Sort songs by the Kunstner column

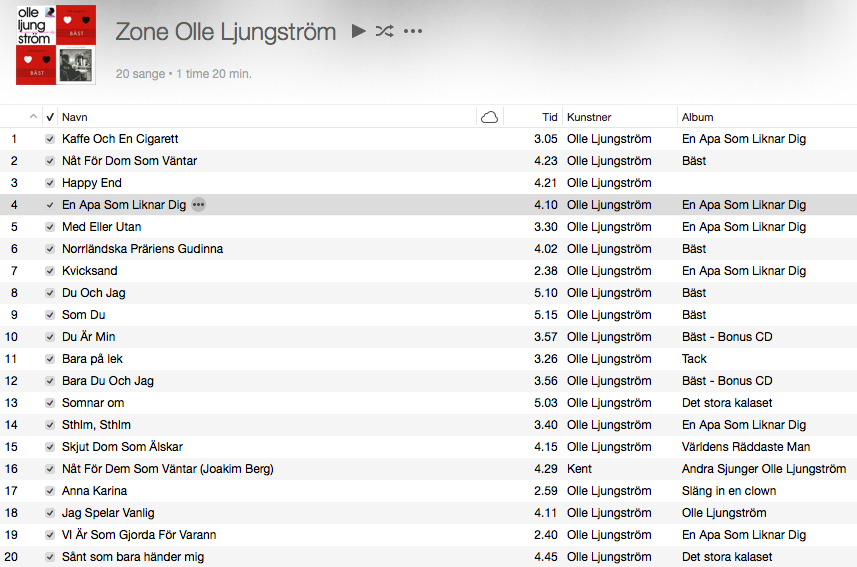589,117
